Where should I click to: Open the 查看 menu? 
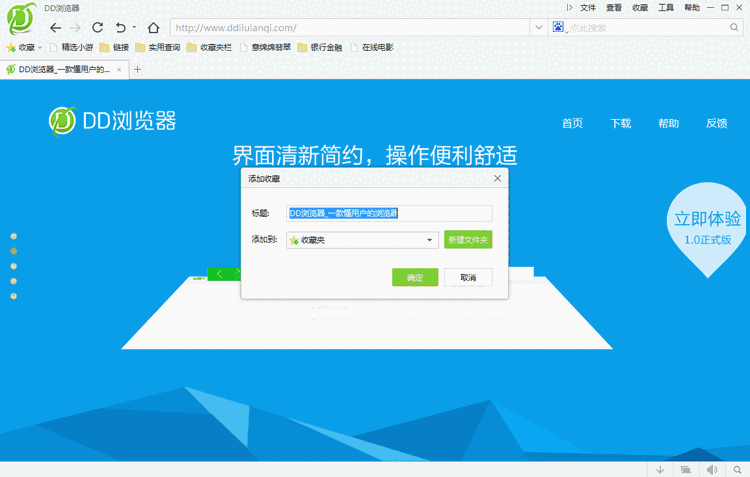coord(614,8)
